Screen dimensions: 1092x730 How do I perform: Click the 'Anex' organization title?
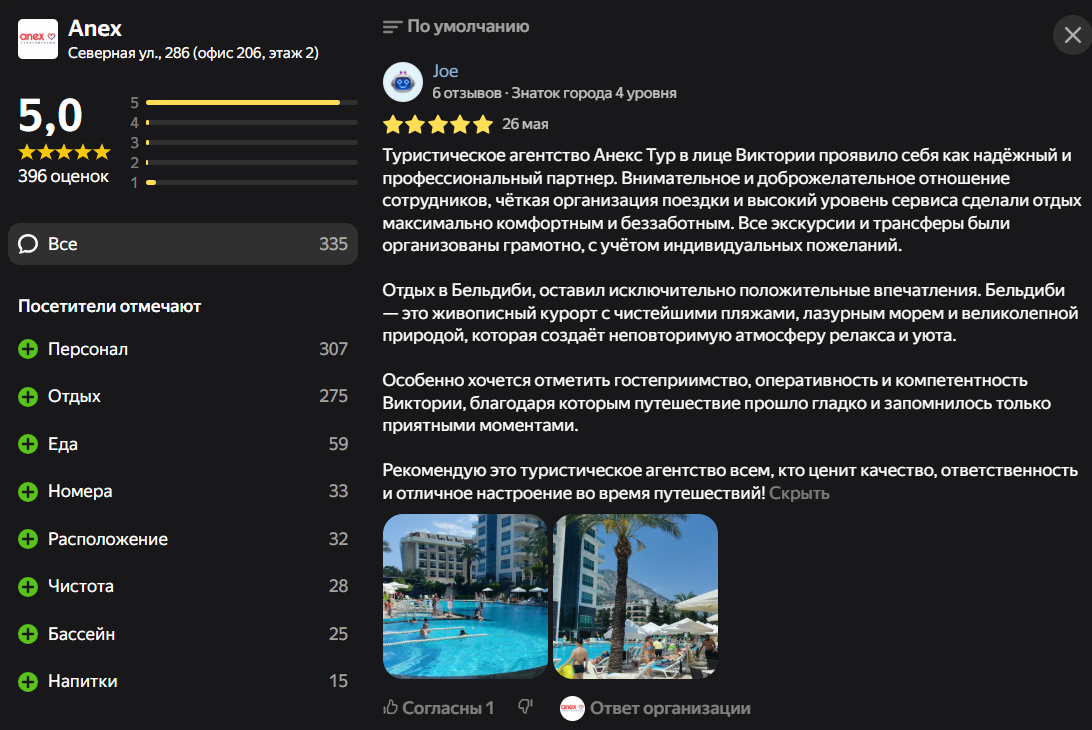click(95, 28)
